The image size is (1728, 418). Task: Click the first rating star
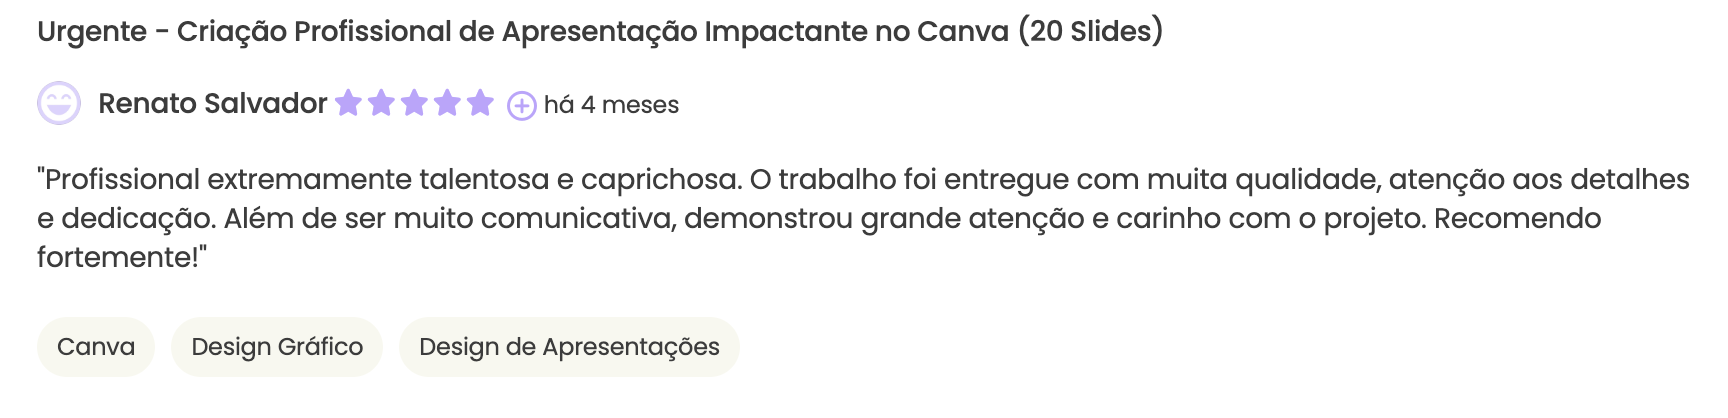coord(348,103)
